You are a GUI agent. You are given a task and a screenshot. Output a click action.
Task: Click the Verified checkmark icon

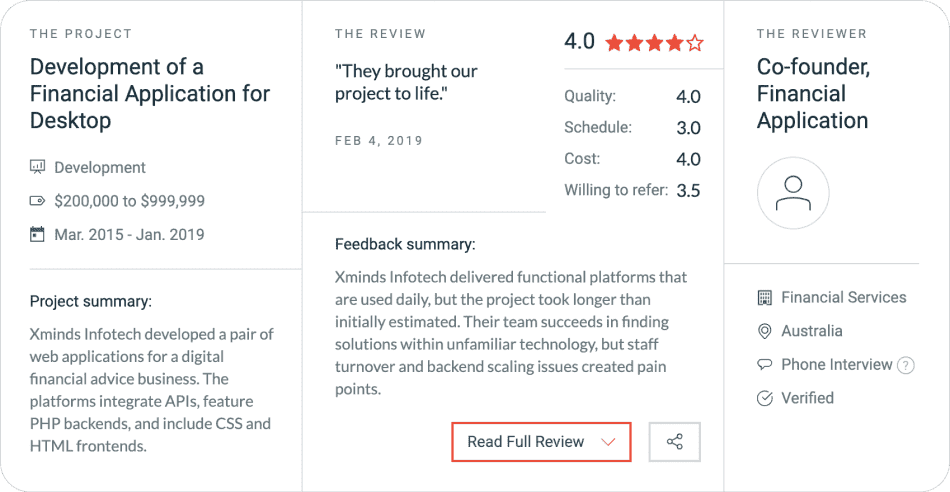click(x=765, y=398)
